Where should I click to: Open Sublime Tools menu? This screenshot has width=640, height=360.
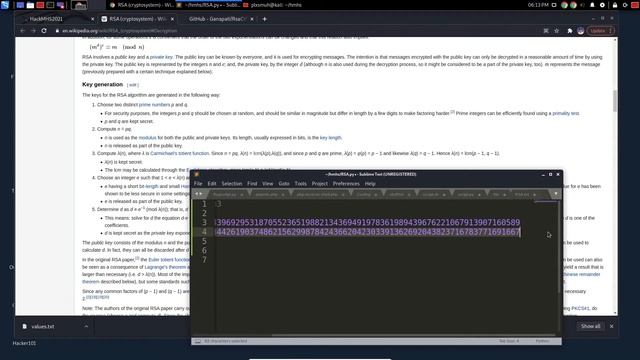(300, 184)
